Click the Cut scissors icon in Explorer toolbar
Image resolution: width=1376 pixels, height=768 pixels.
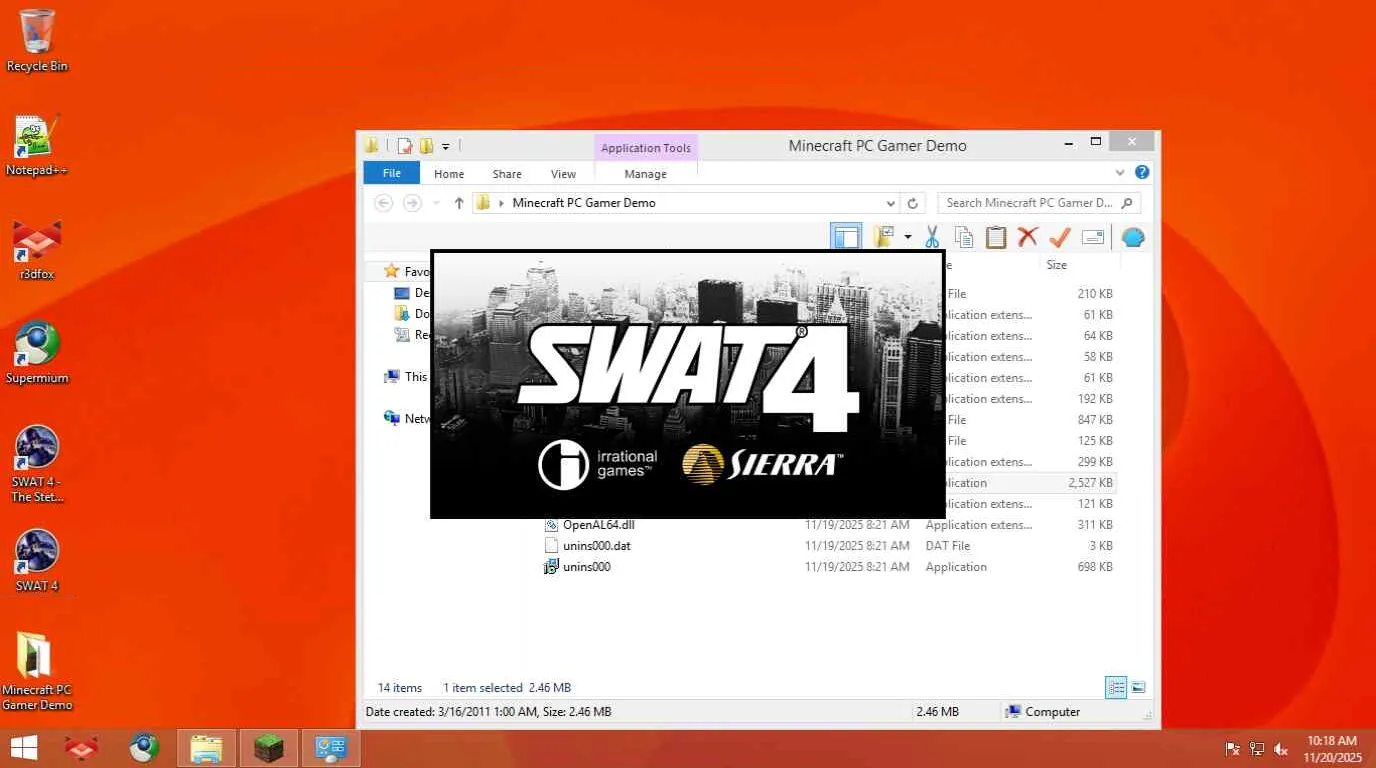[932, 237]
